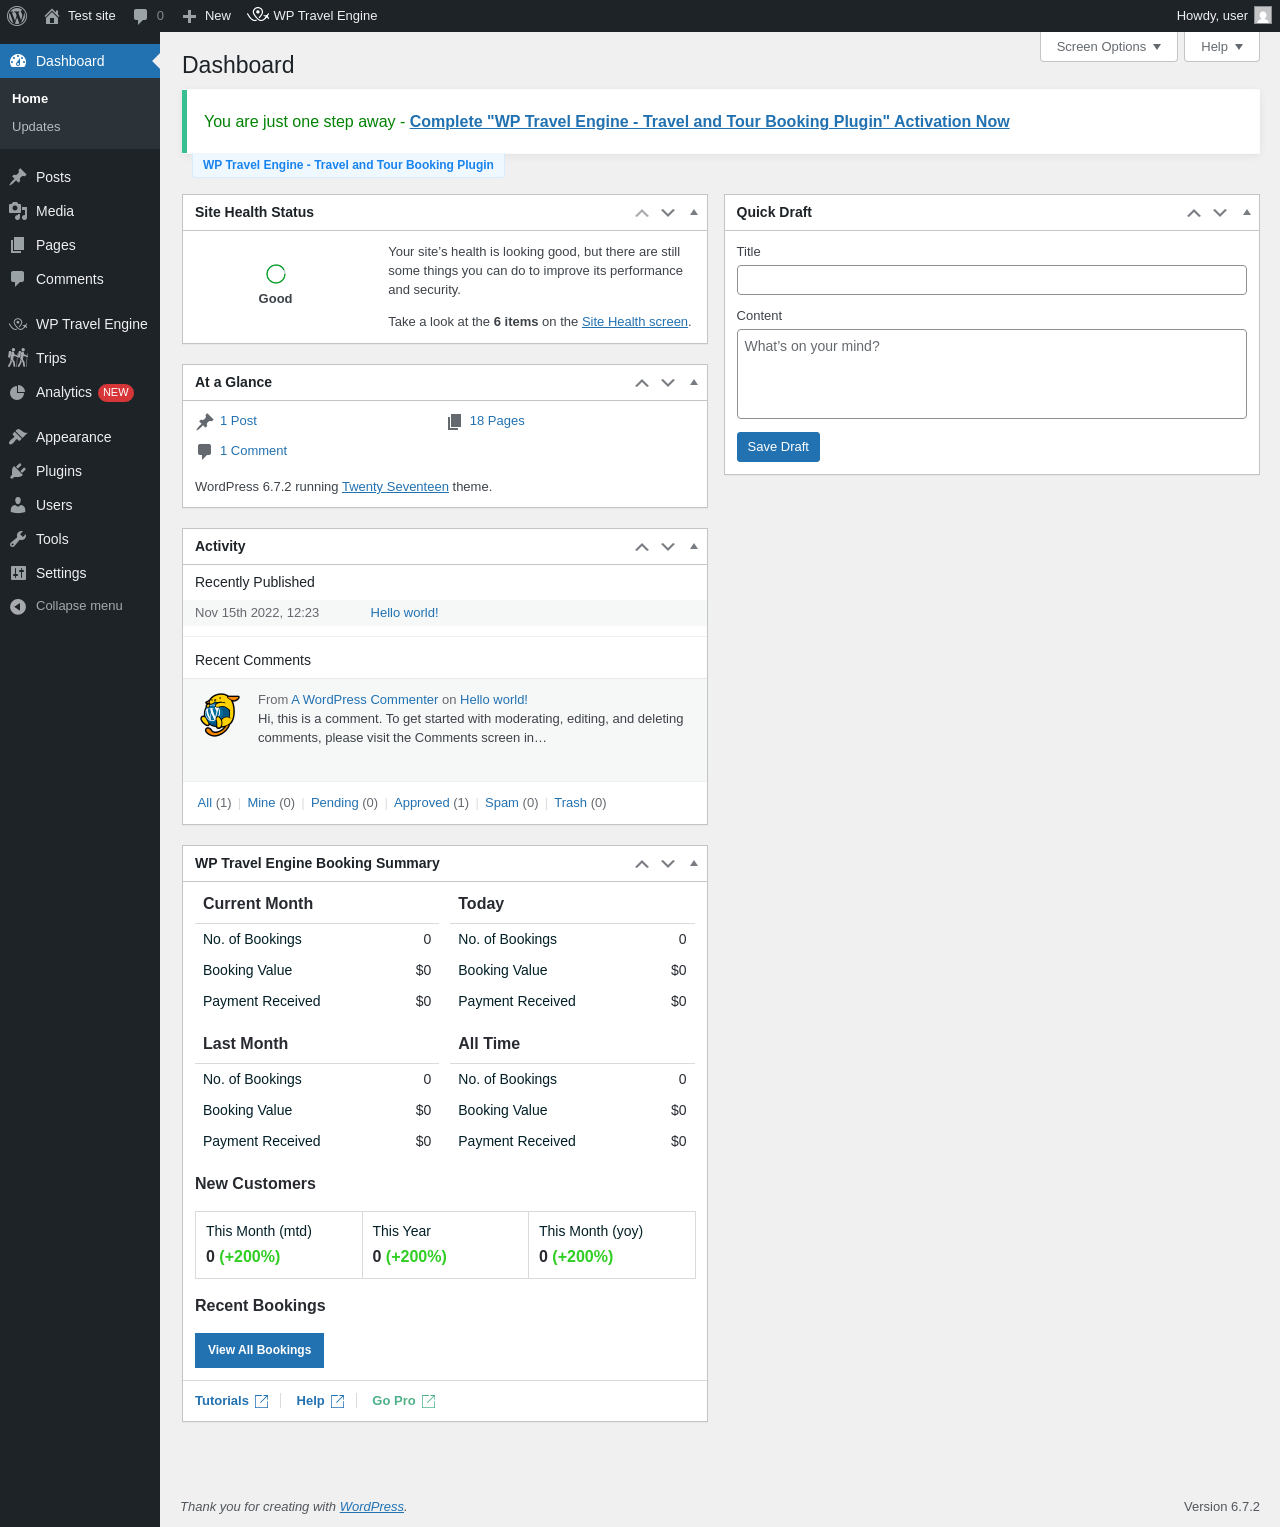Image resolution: width=1280 pixels, height=1527 pixels.
Task: Expand the Help dropdown tab
Action: tap(1222, 47)
